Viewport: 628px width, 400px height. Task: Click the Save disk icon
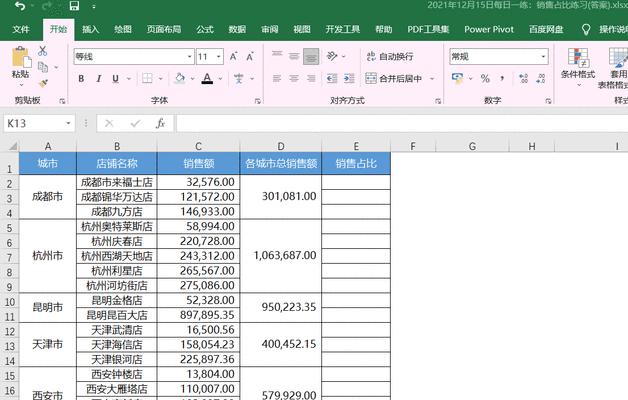74,6
